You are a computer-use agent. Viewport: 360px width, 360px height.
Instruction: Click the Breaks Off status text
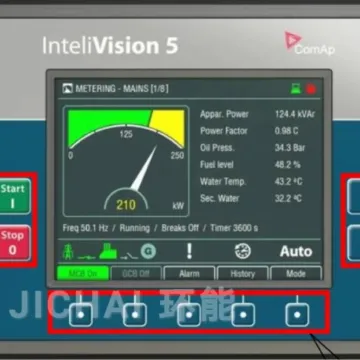point(180,228)
